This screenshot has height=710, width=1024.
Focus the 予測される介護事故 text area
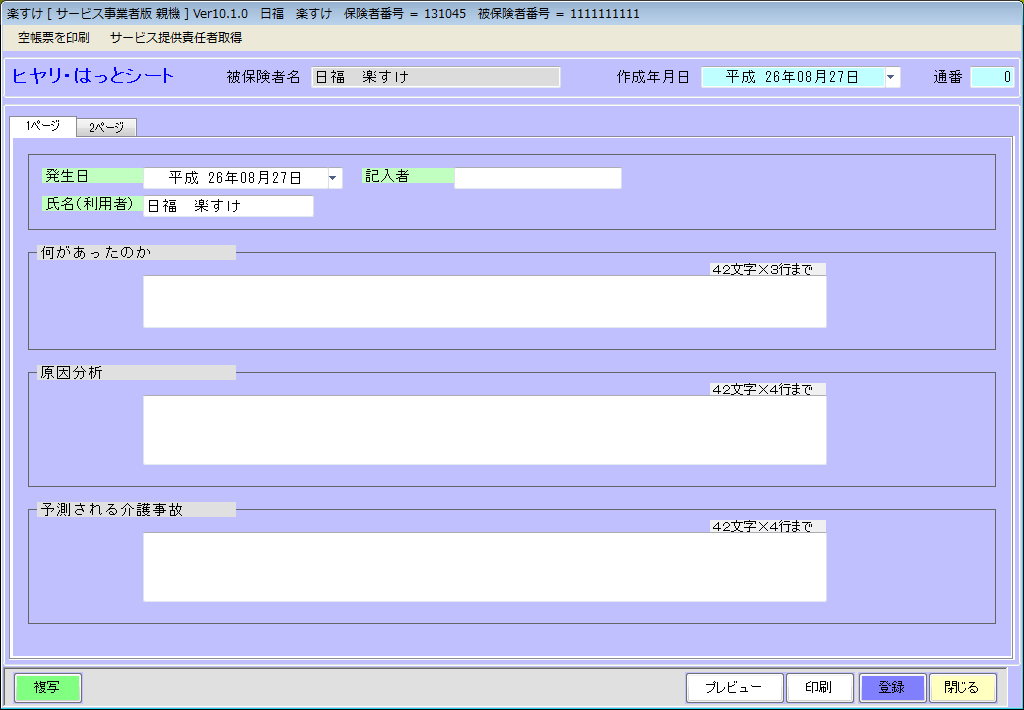[485, 567]
